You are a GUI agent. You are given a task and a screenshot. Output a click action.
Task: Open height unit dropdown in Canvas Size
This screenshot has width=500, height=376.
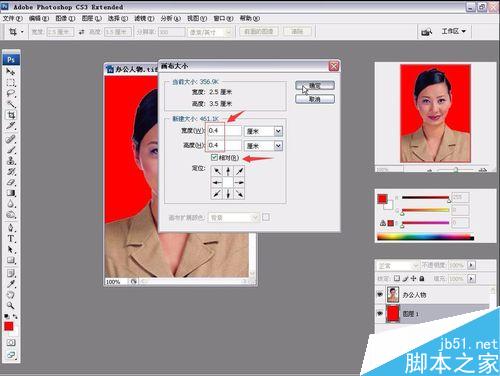click(278, 146)
